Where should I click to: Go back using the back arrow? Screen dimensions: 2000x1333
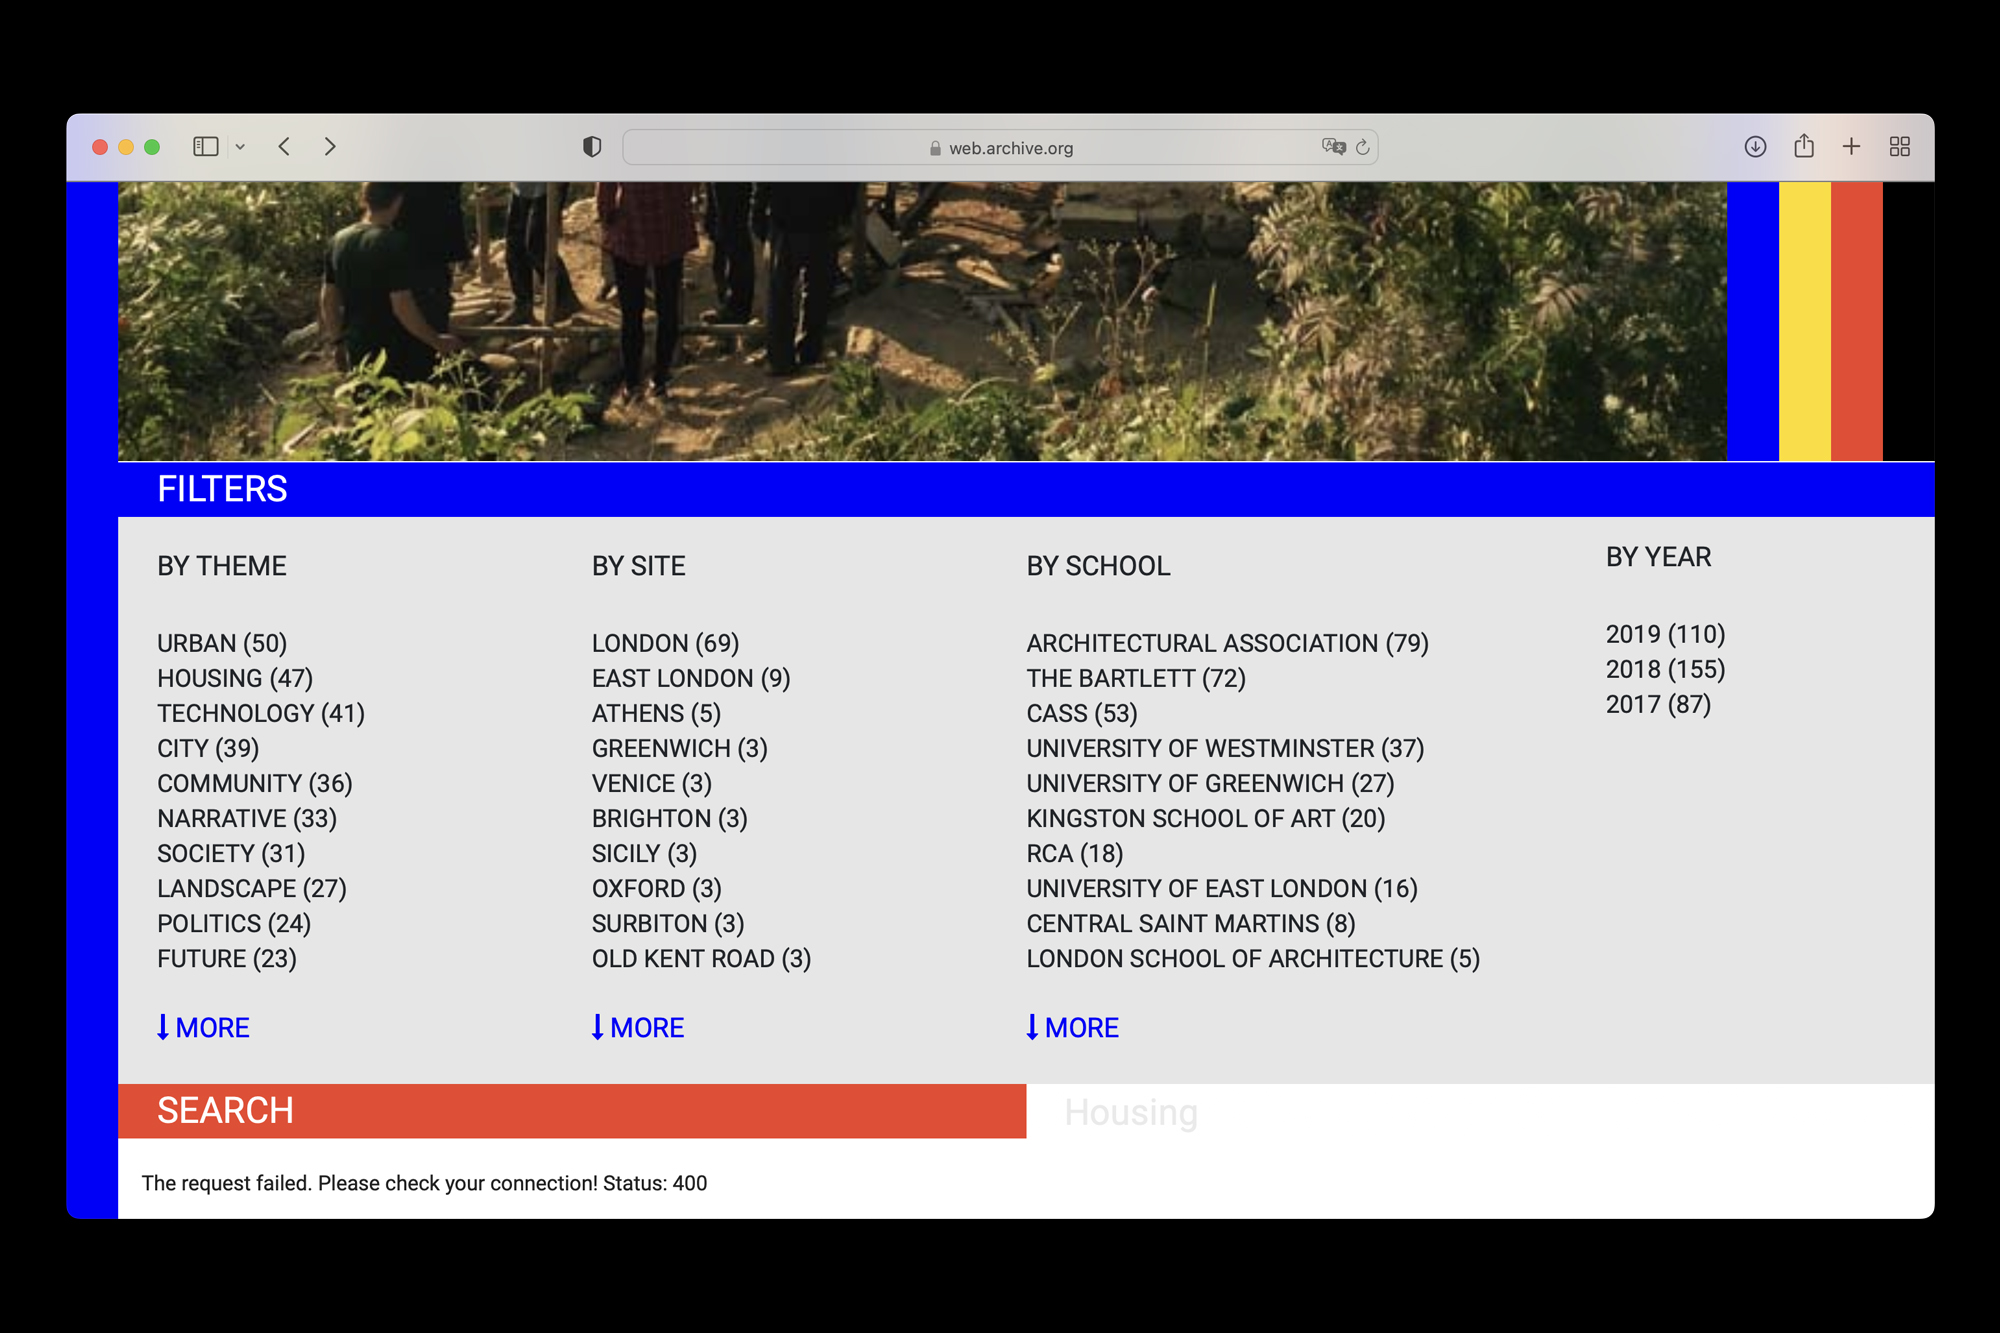tap(285, 147)
